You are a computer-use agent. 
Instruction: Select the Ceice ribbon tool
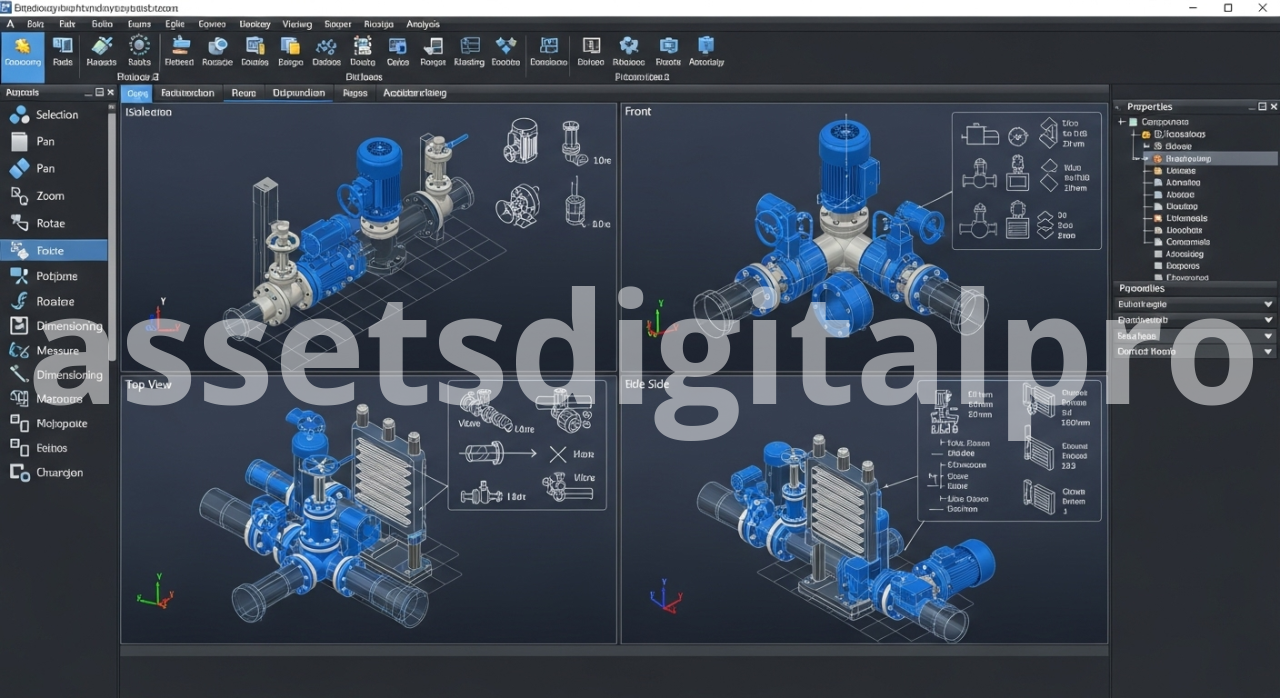[398, 52]
